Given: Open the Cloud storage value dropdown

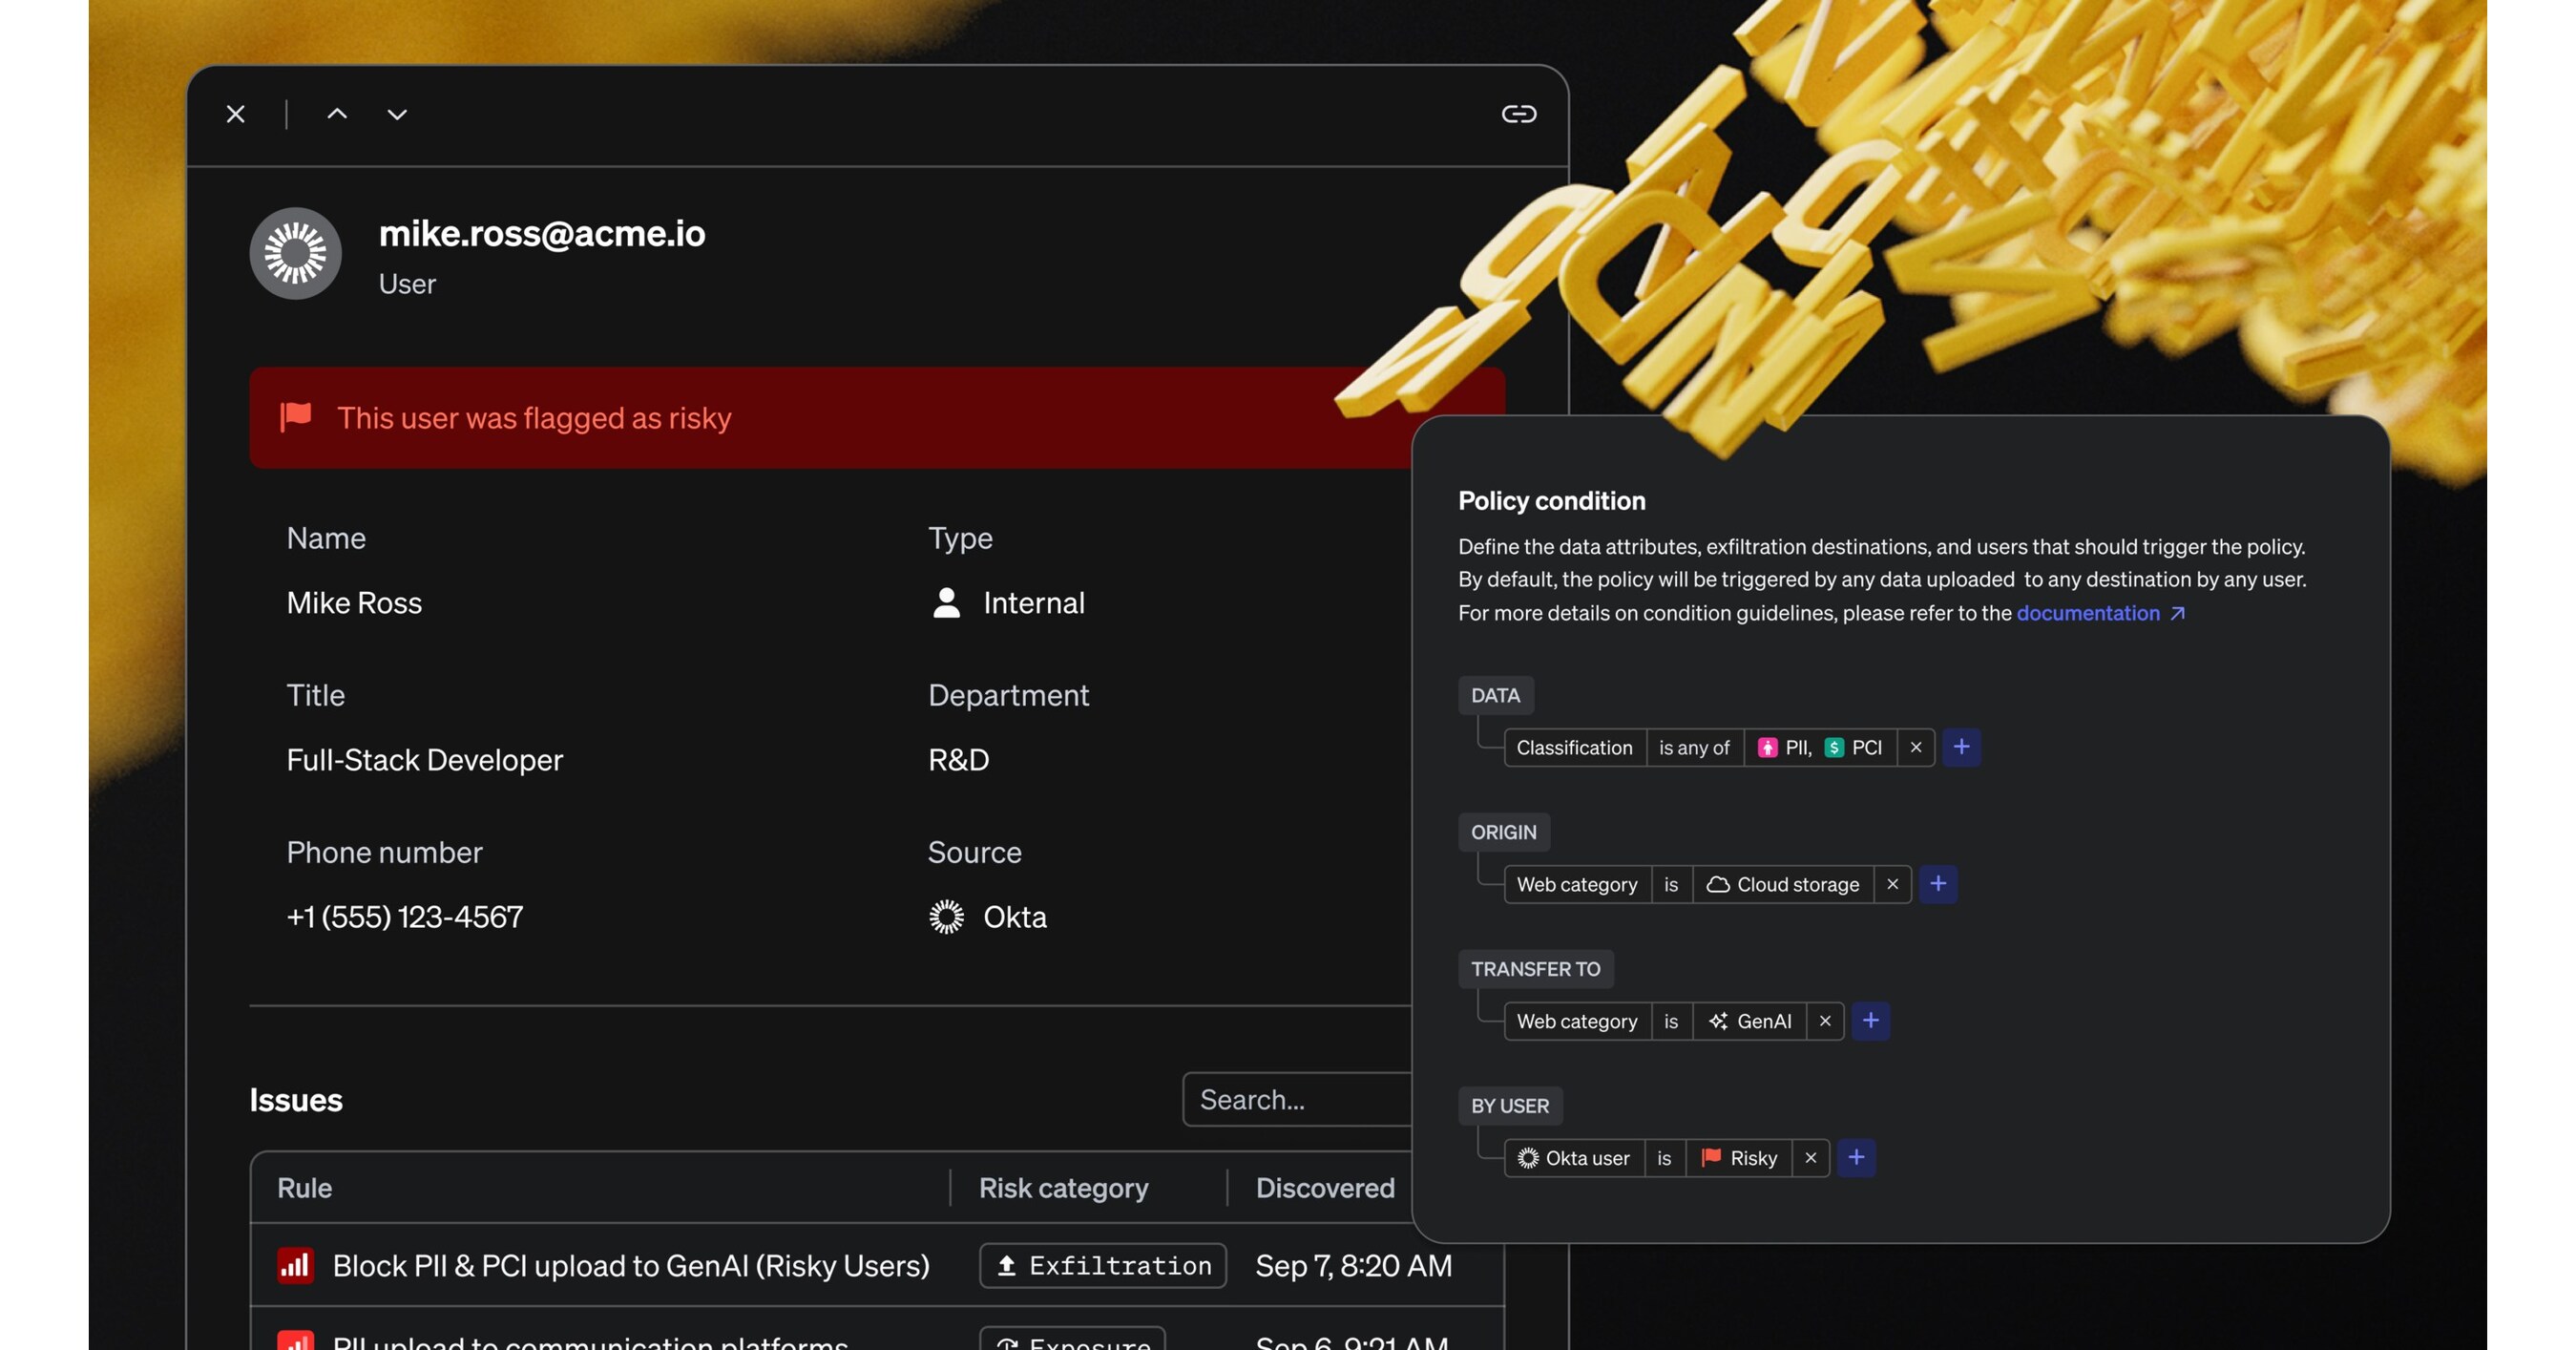Looking at the screenshot, I should (x=1783, y=885).
